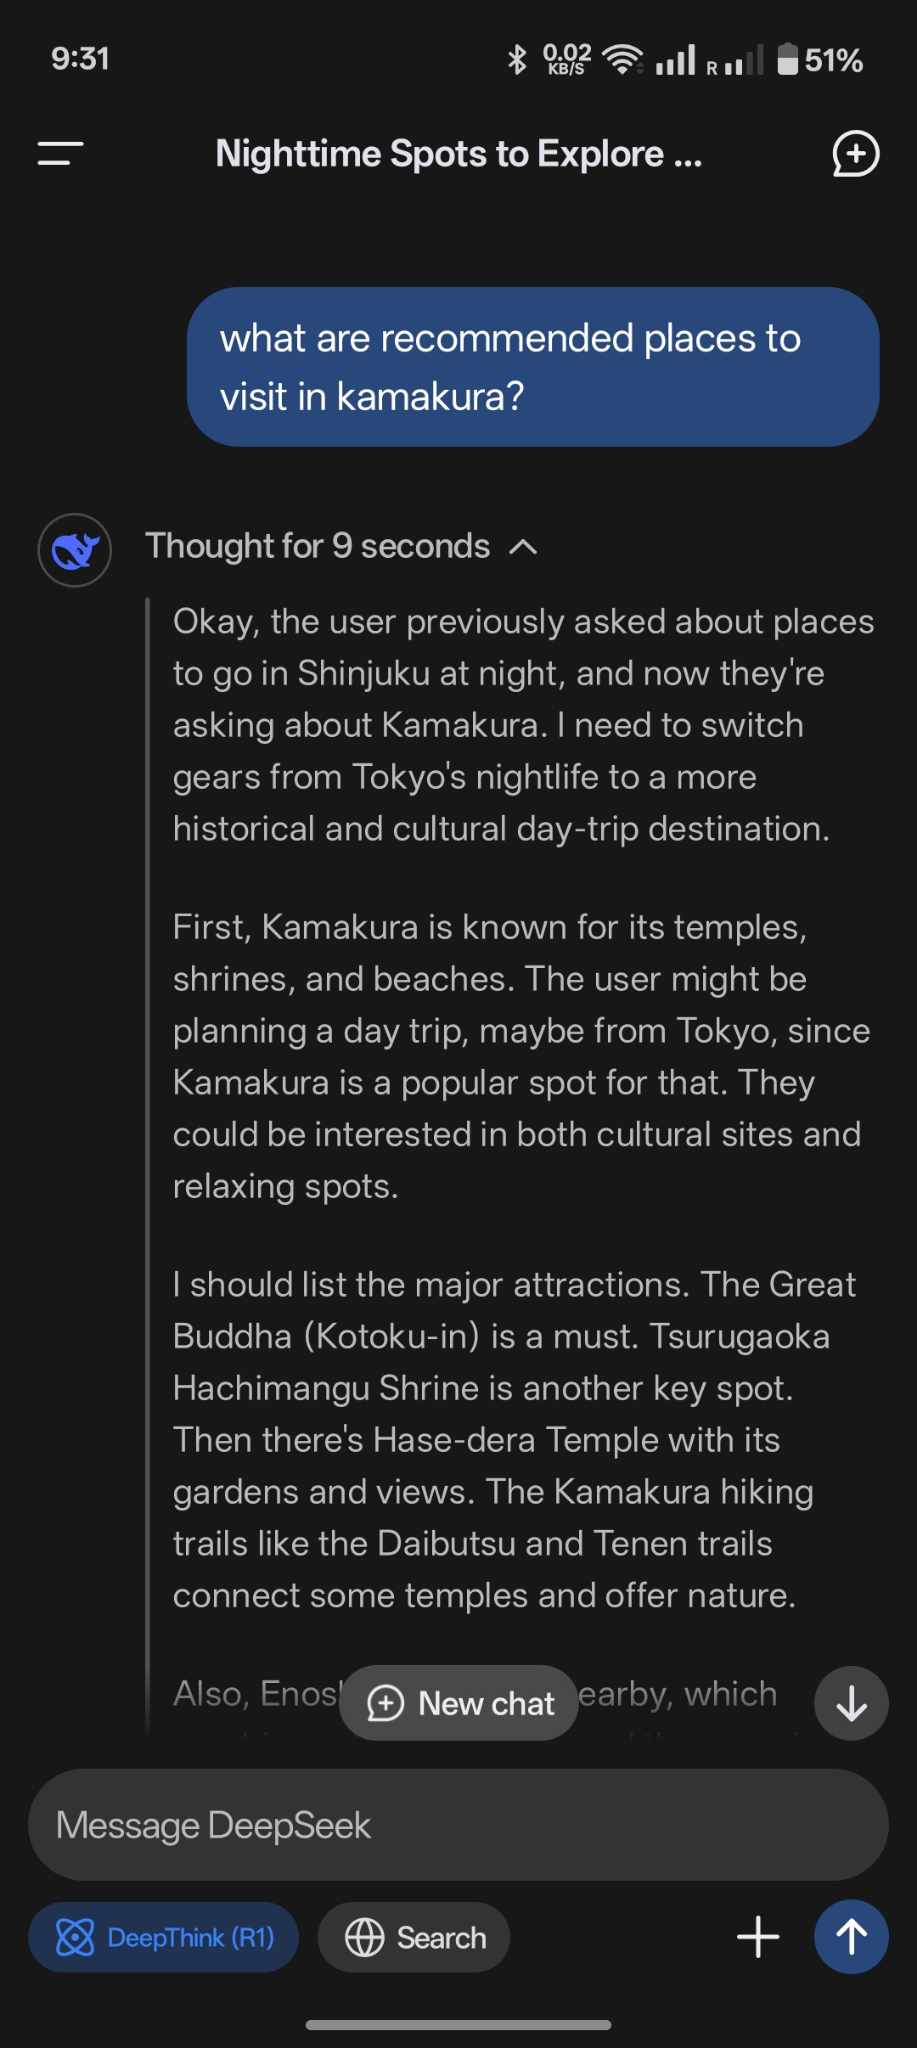Toggle the DeepThink (R1) mode
Image resolution: width=917 pixels, height=2048 pixels.
coord(164,1937)
